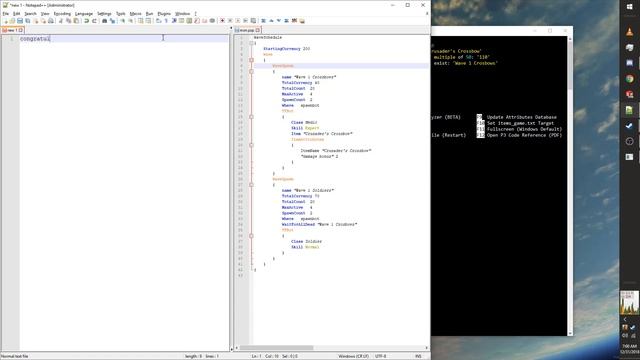Click Fullscreen (Windows Default) in console window
Viewport: 640px width, 360px height.
(x=524, y=129)
